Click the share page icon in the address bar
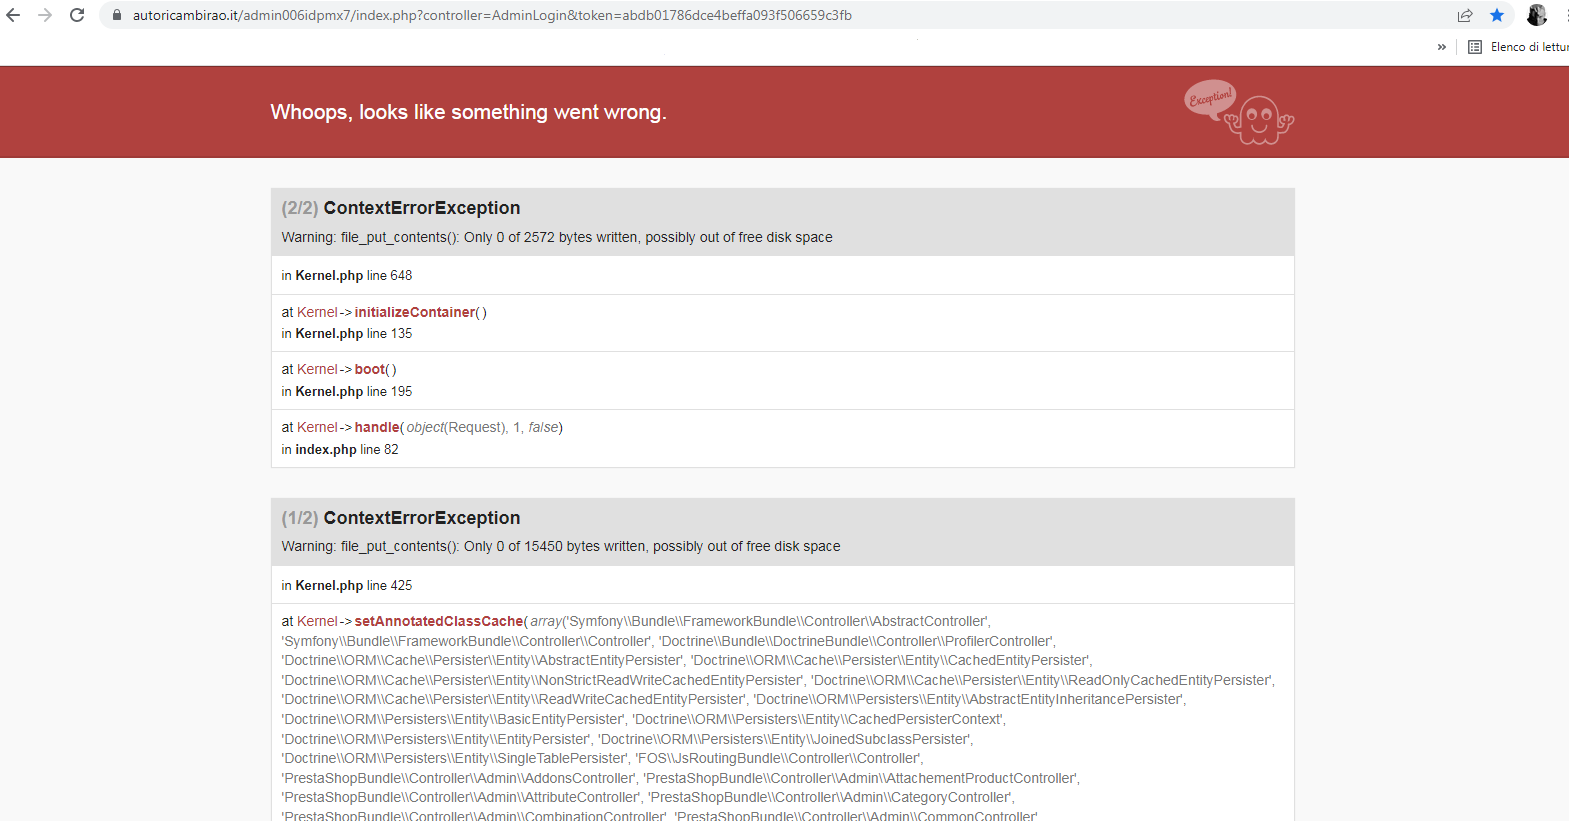This screenshot has height=821, width=1569. point(1465,15)
